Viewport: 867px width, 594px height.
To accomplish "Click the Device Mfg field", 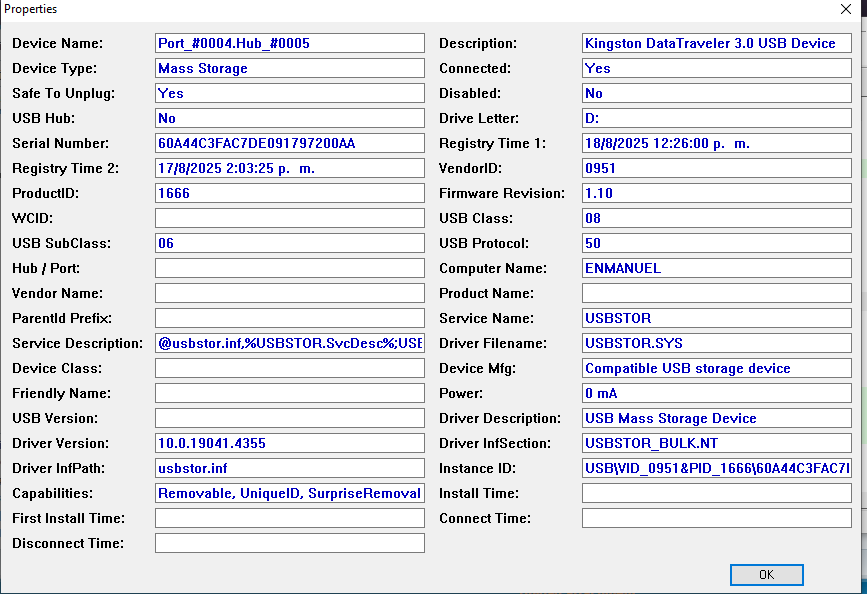I will (717, 368).
